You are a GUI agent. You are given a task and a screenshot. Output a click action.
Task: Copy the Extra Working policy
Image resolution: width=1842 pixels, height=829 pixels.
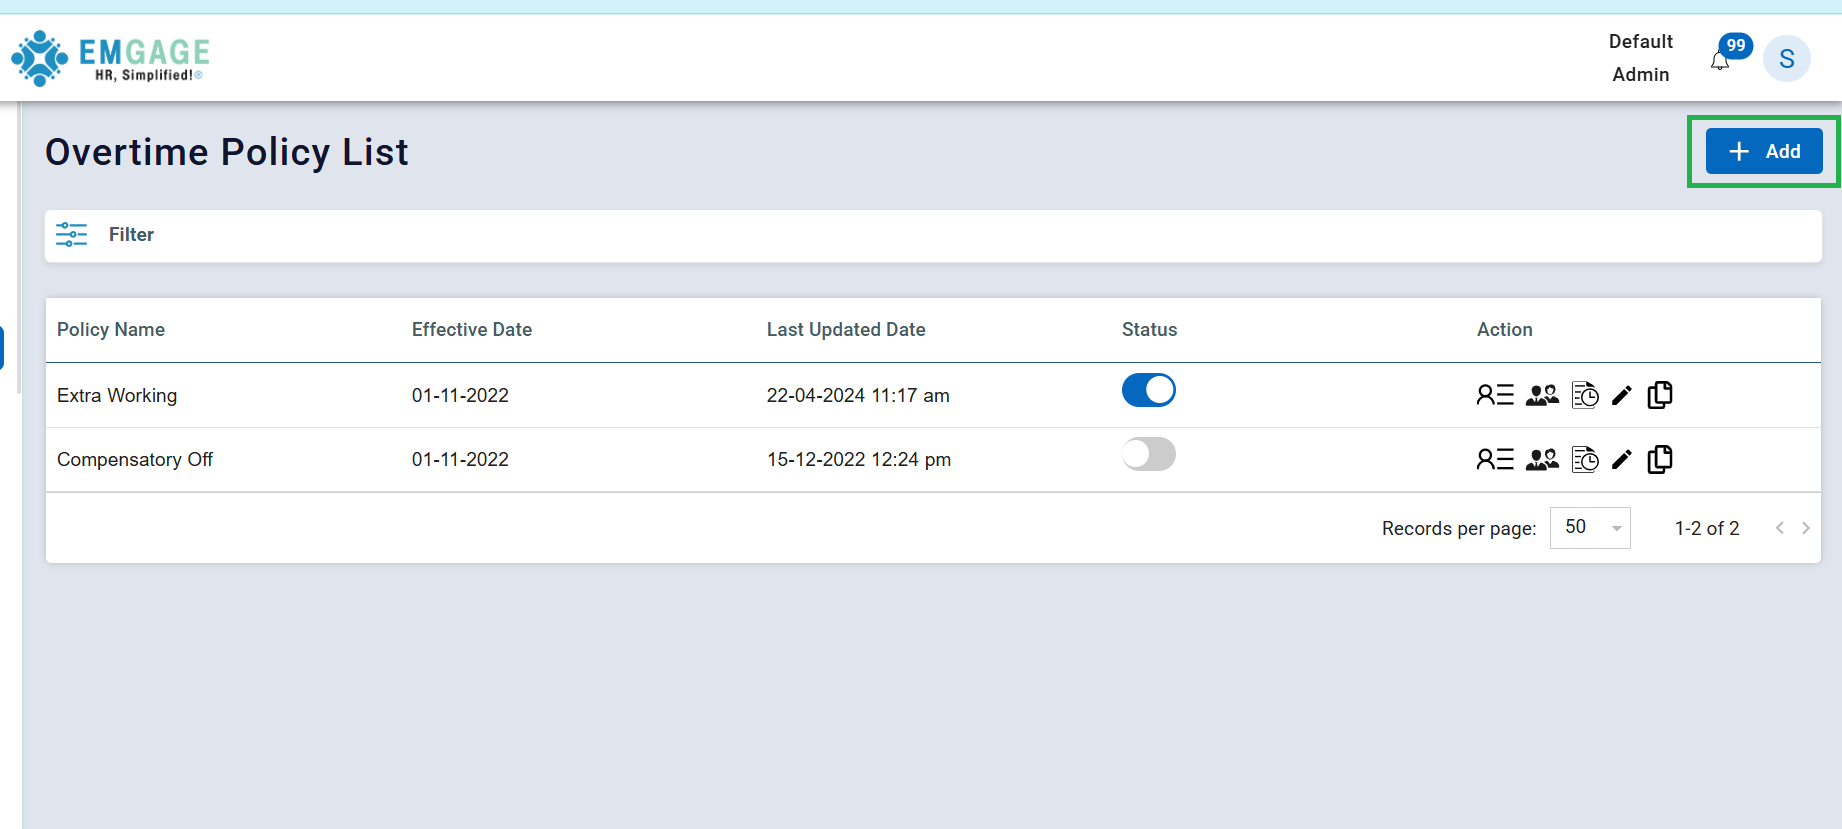(x=1660, y=395)
